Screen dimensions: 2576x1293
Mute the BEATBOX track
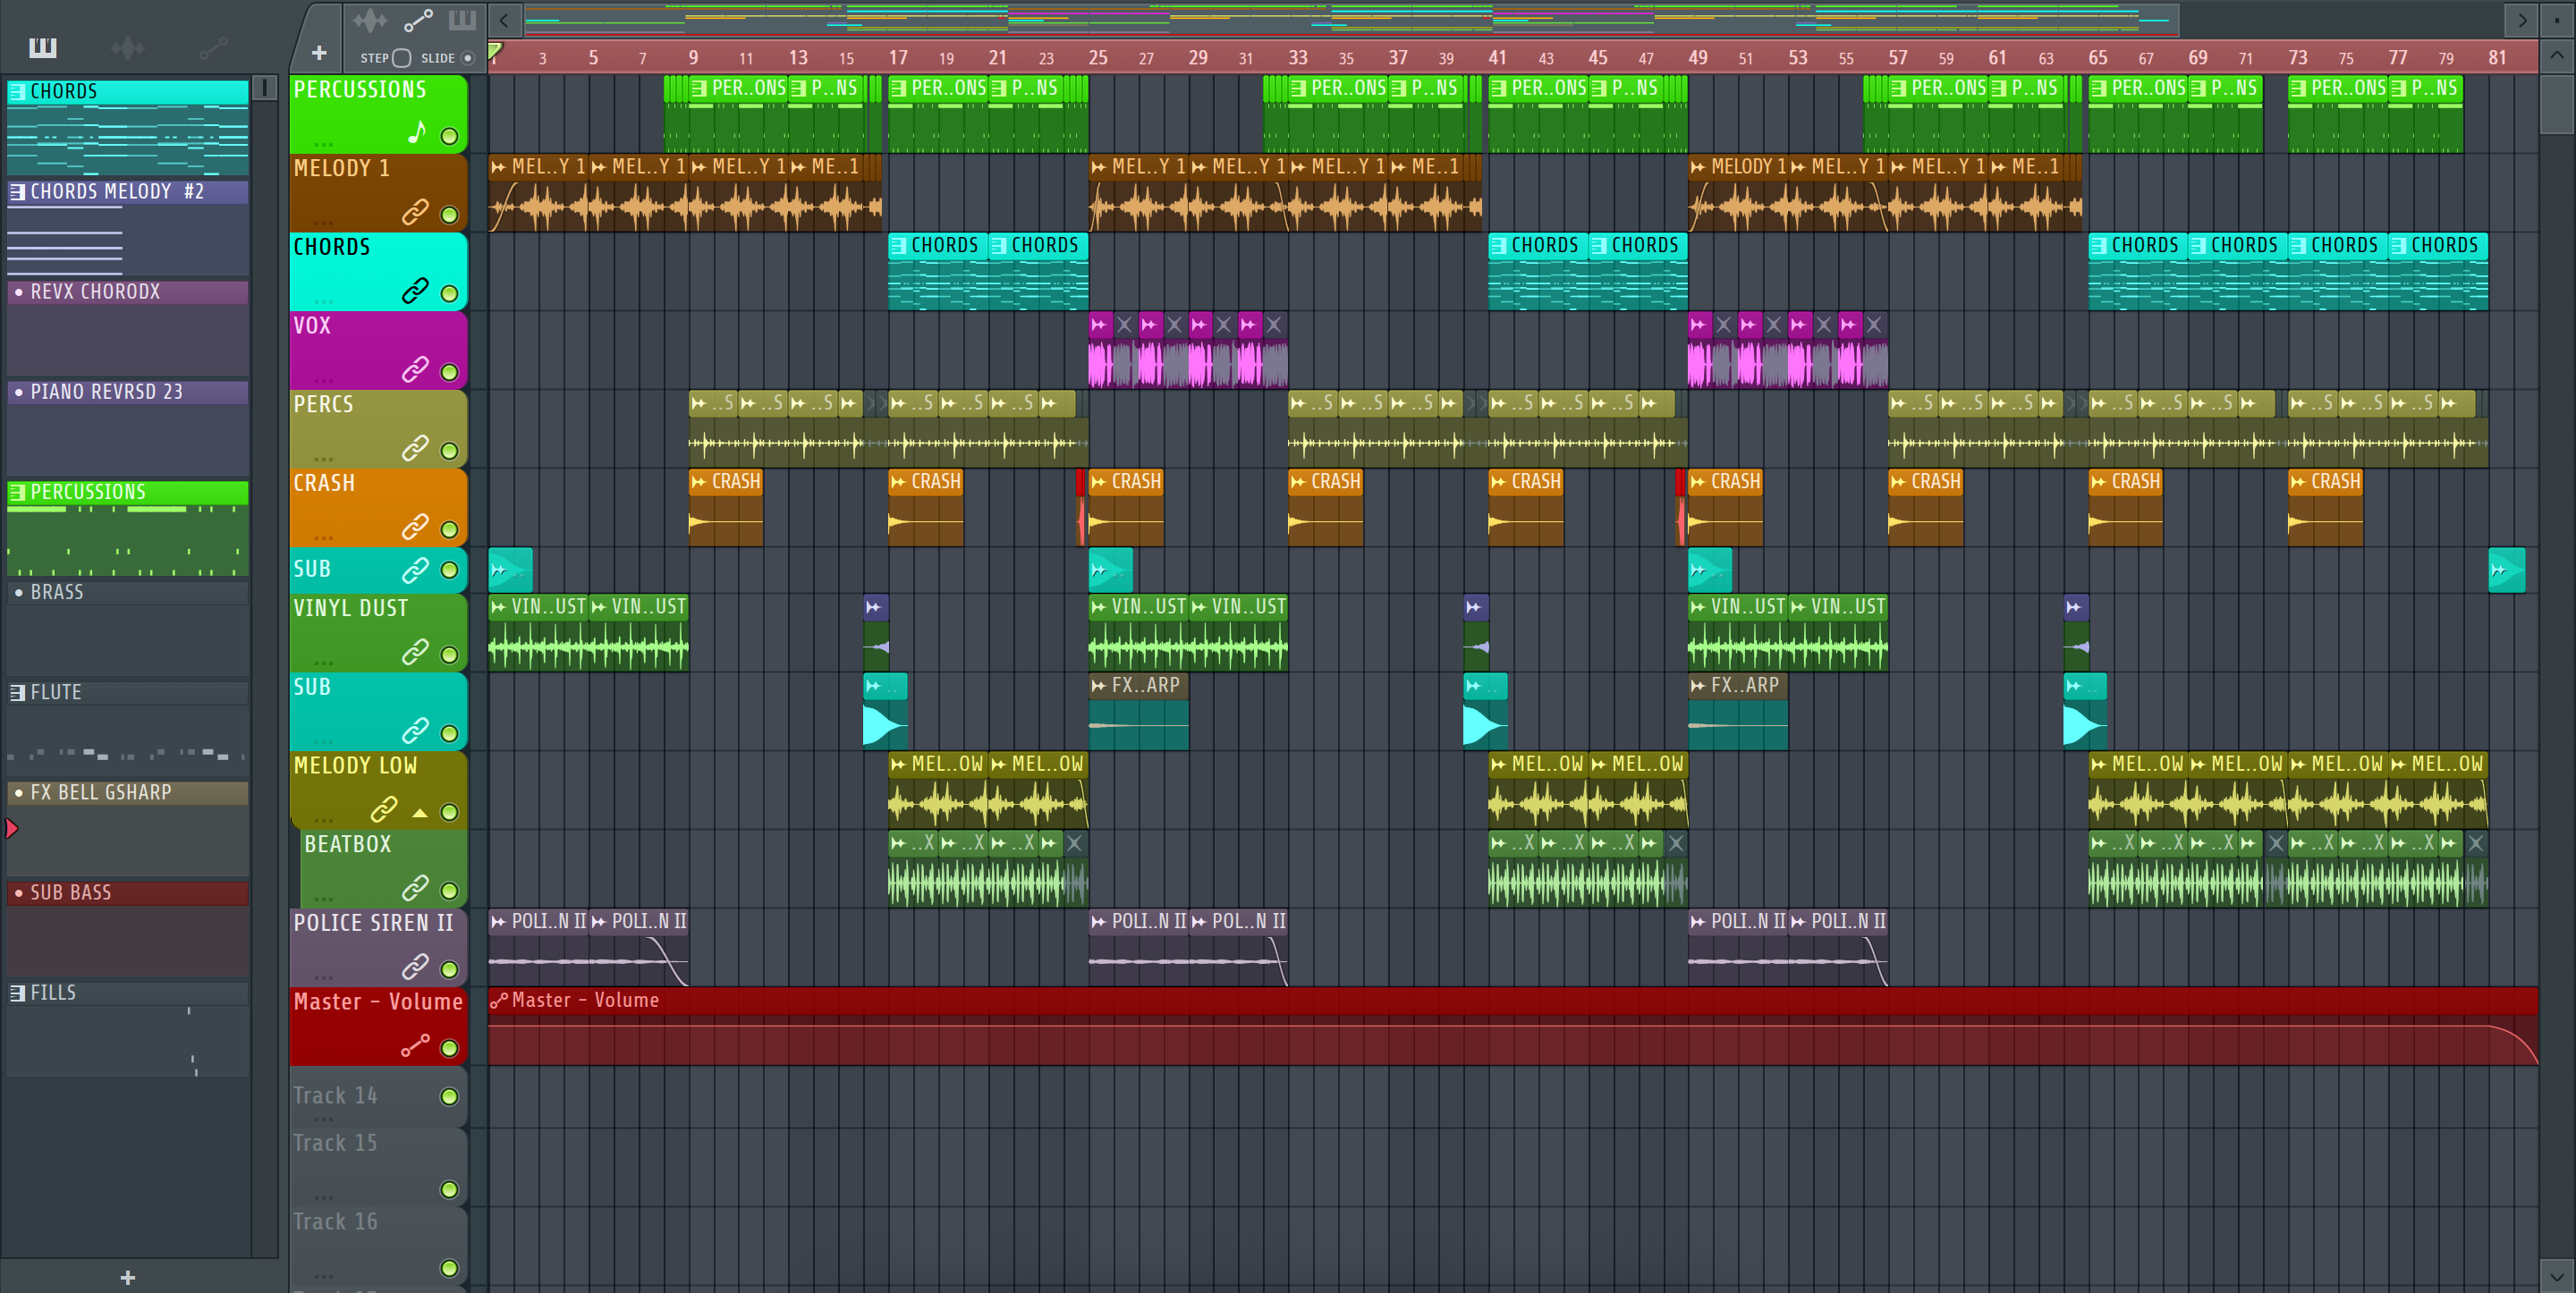[x=450, y=891]
